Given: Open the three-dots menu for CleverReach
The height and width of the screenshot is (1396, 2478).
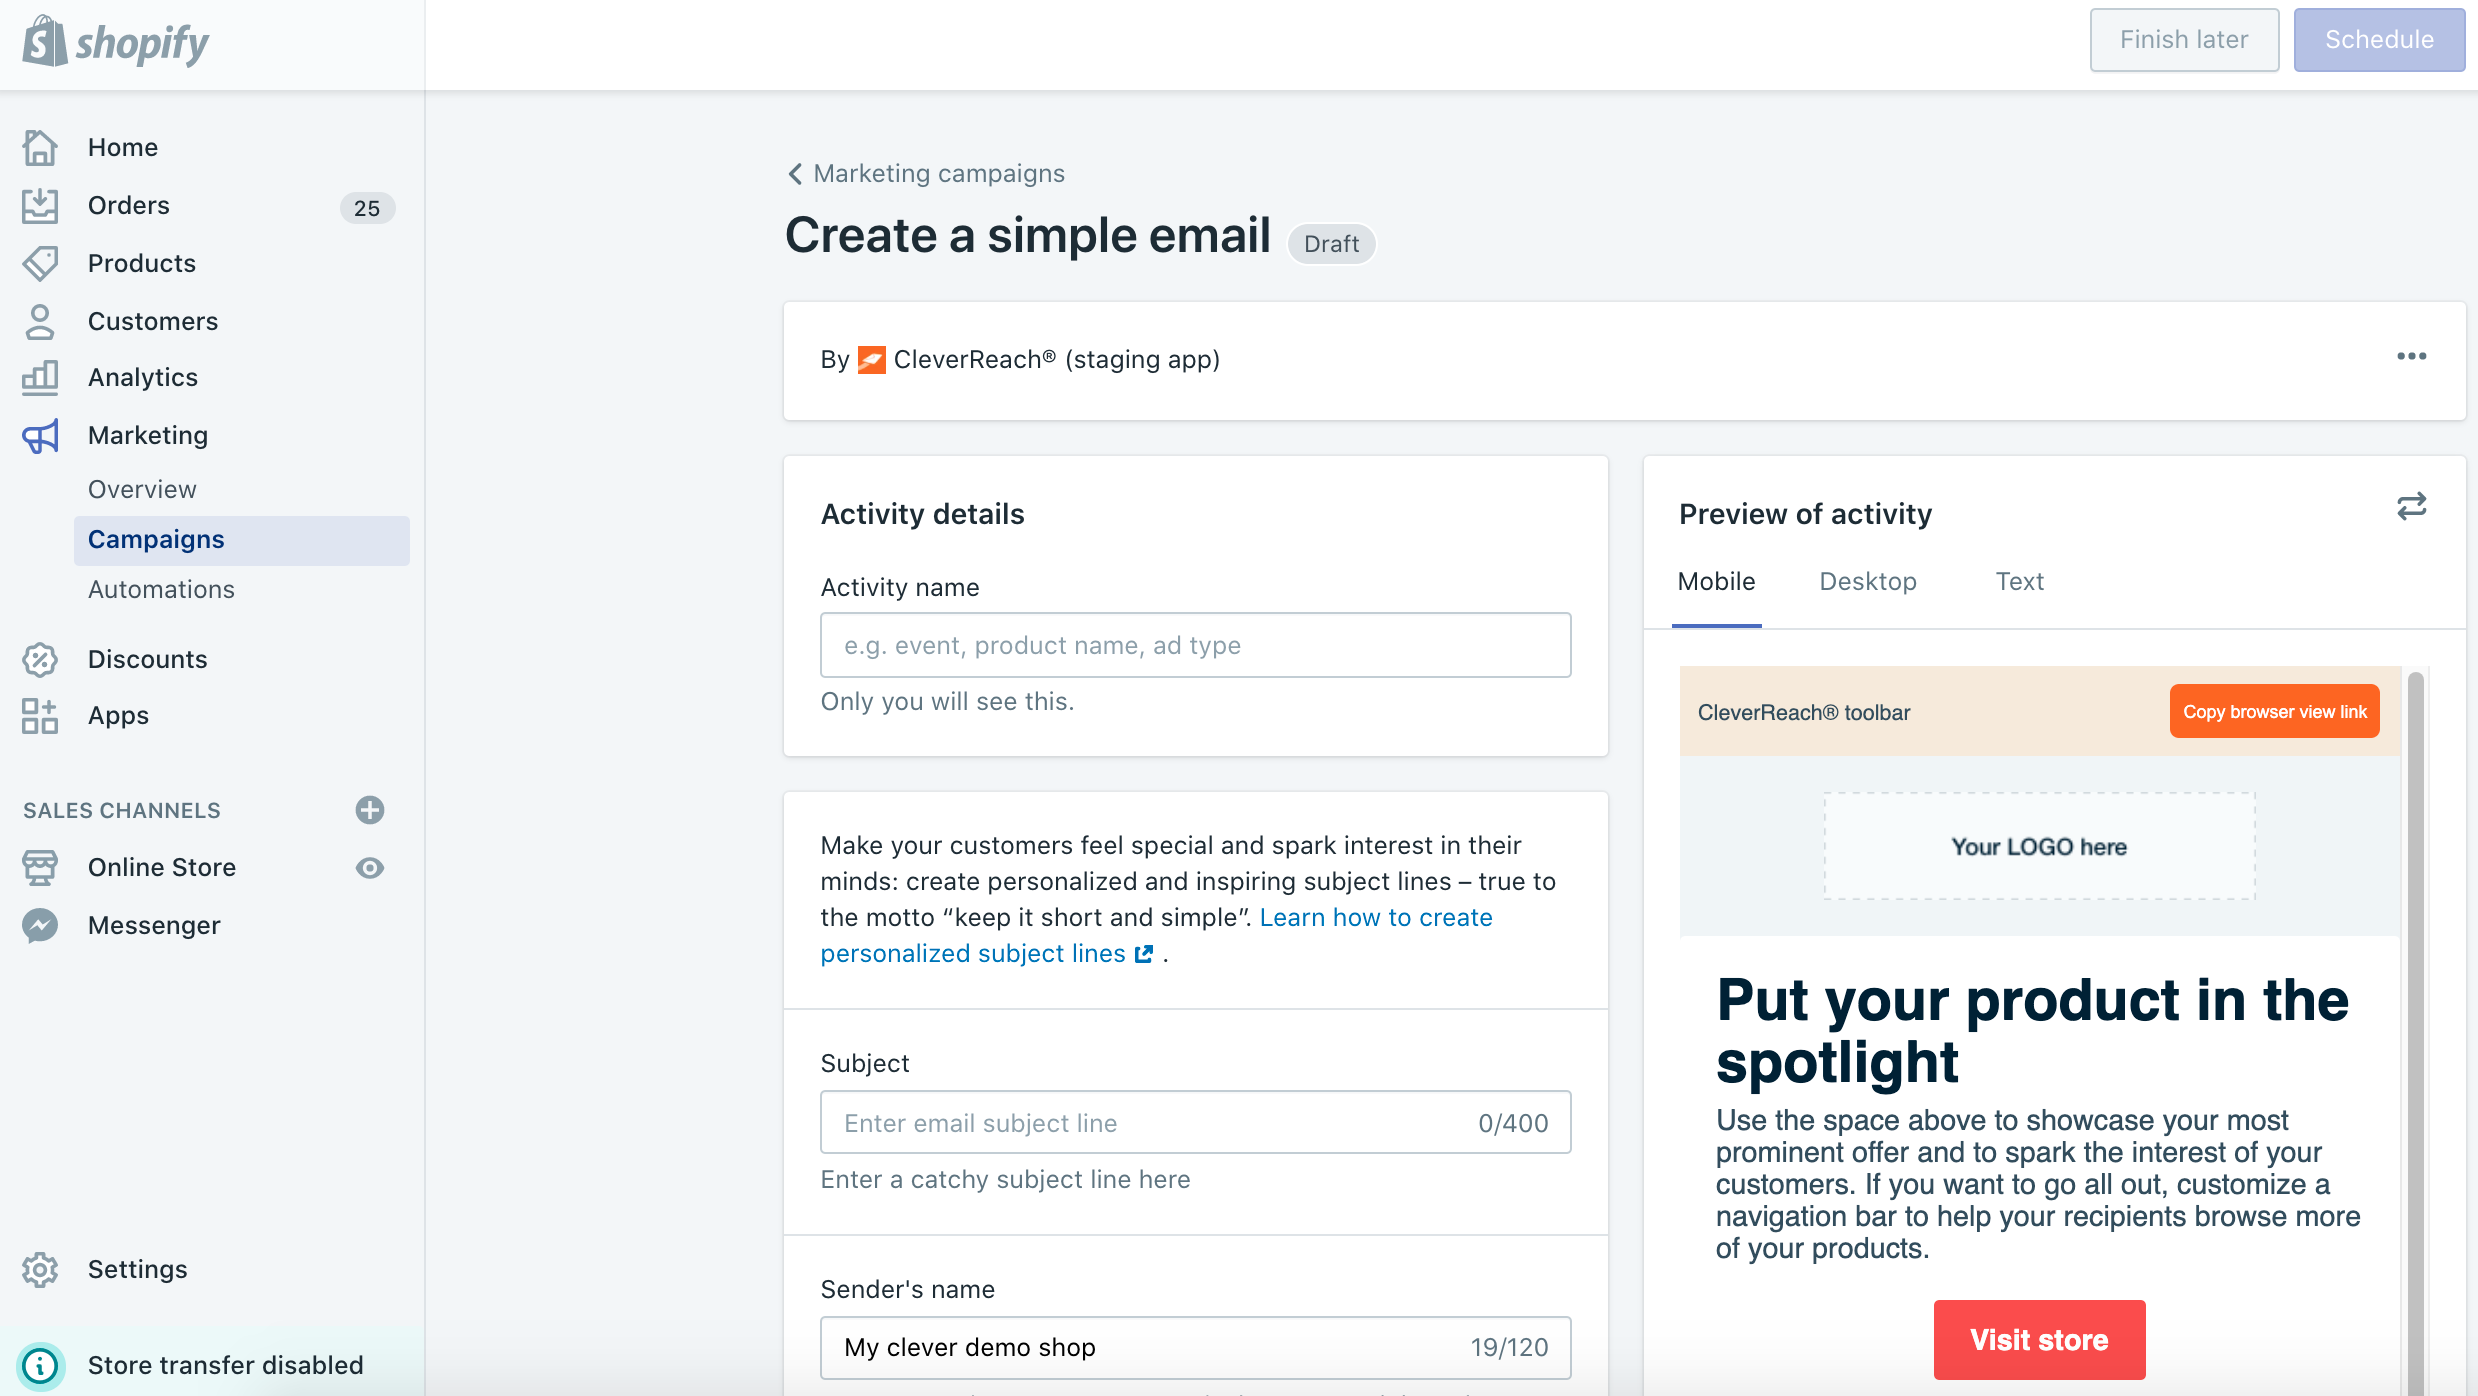Looking at the screenshot, I should (2411, 357).
